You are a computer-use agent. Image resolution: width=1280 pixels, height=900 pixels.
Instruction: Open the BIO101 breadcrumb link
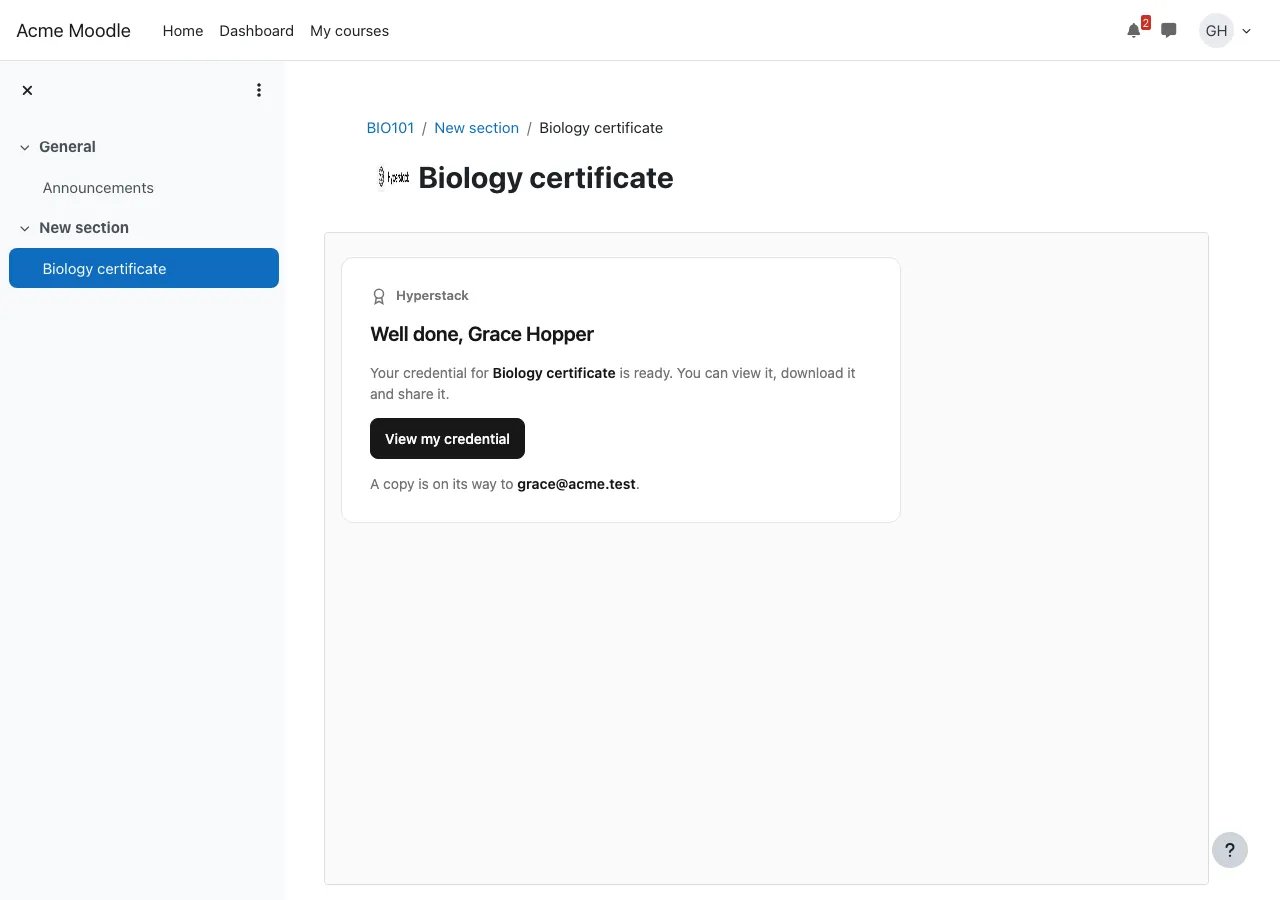click(390, 128)
